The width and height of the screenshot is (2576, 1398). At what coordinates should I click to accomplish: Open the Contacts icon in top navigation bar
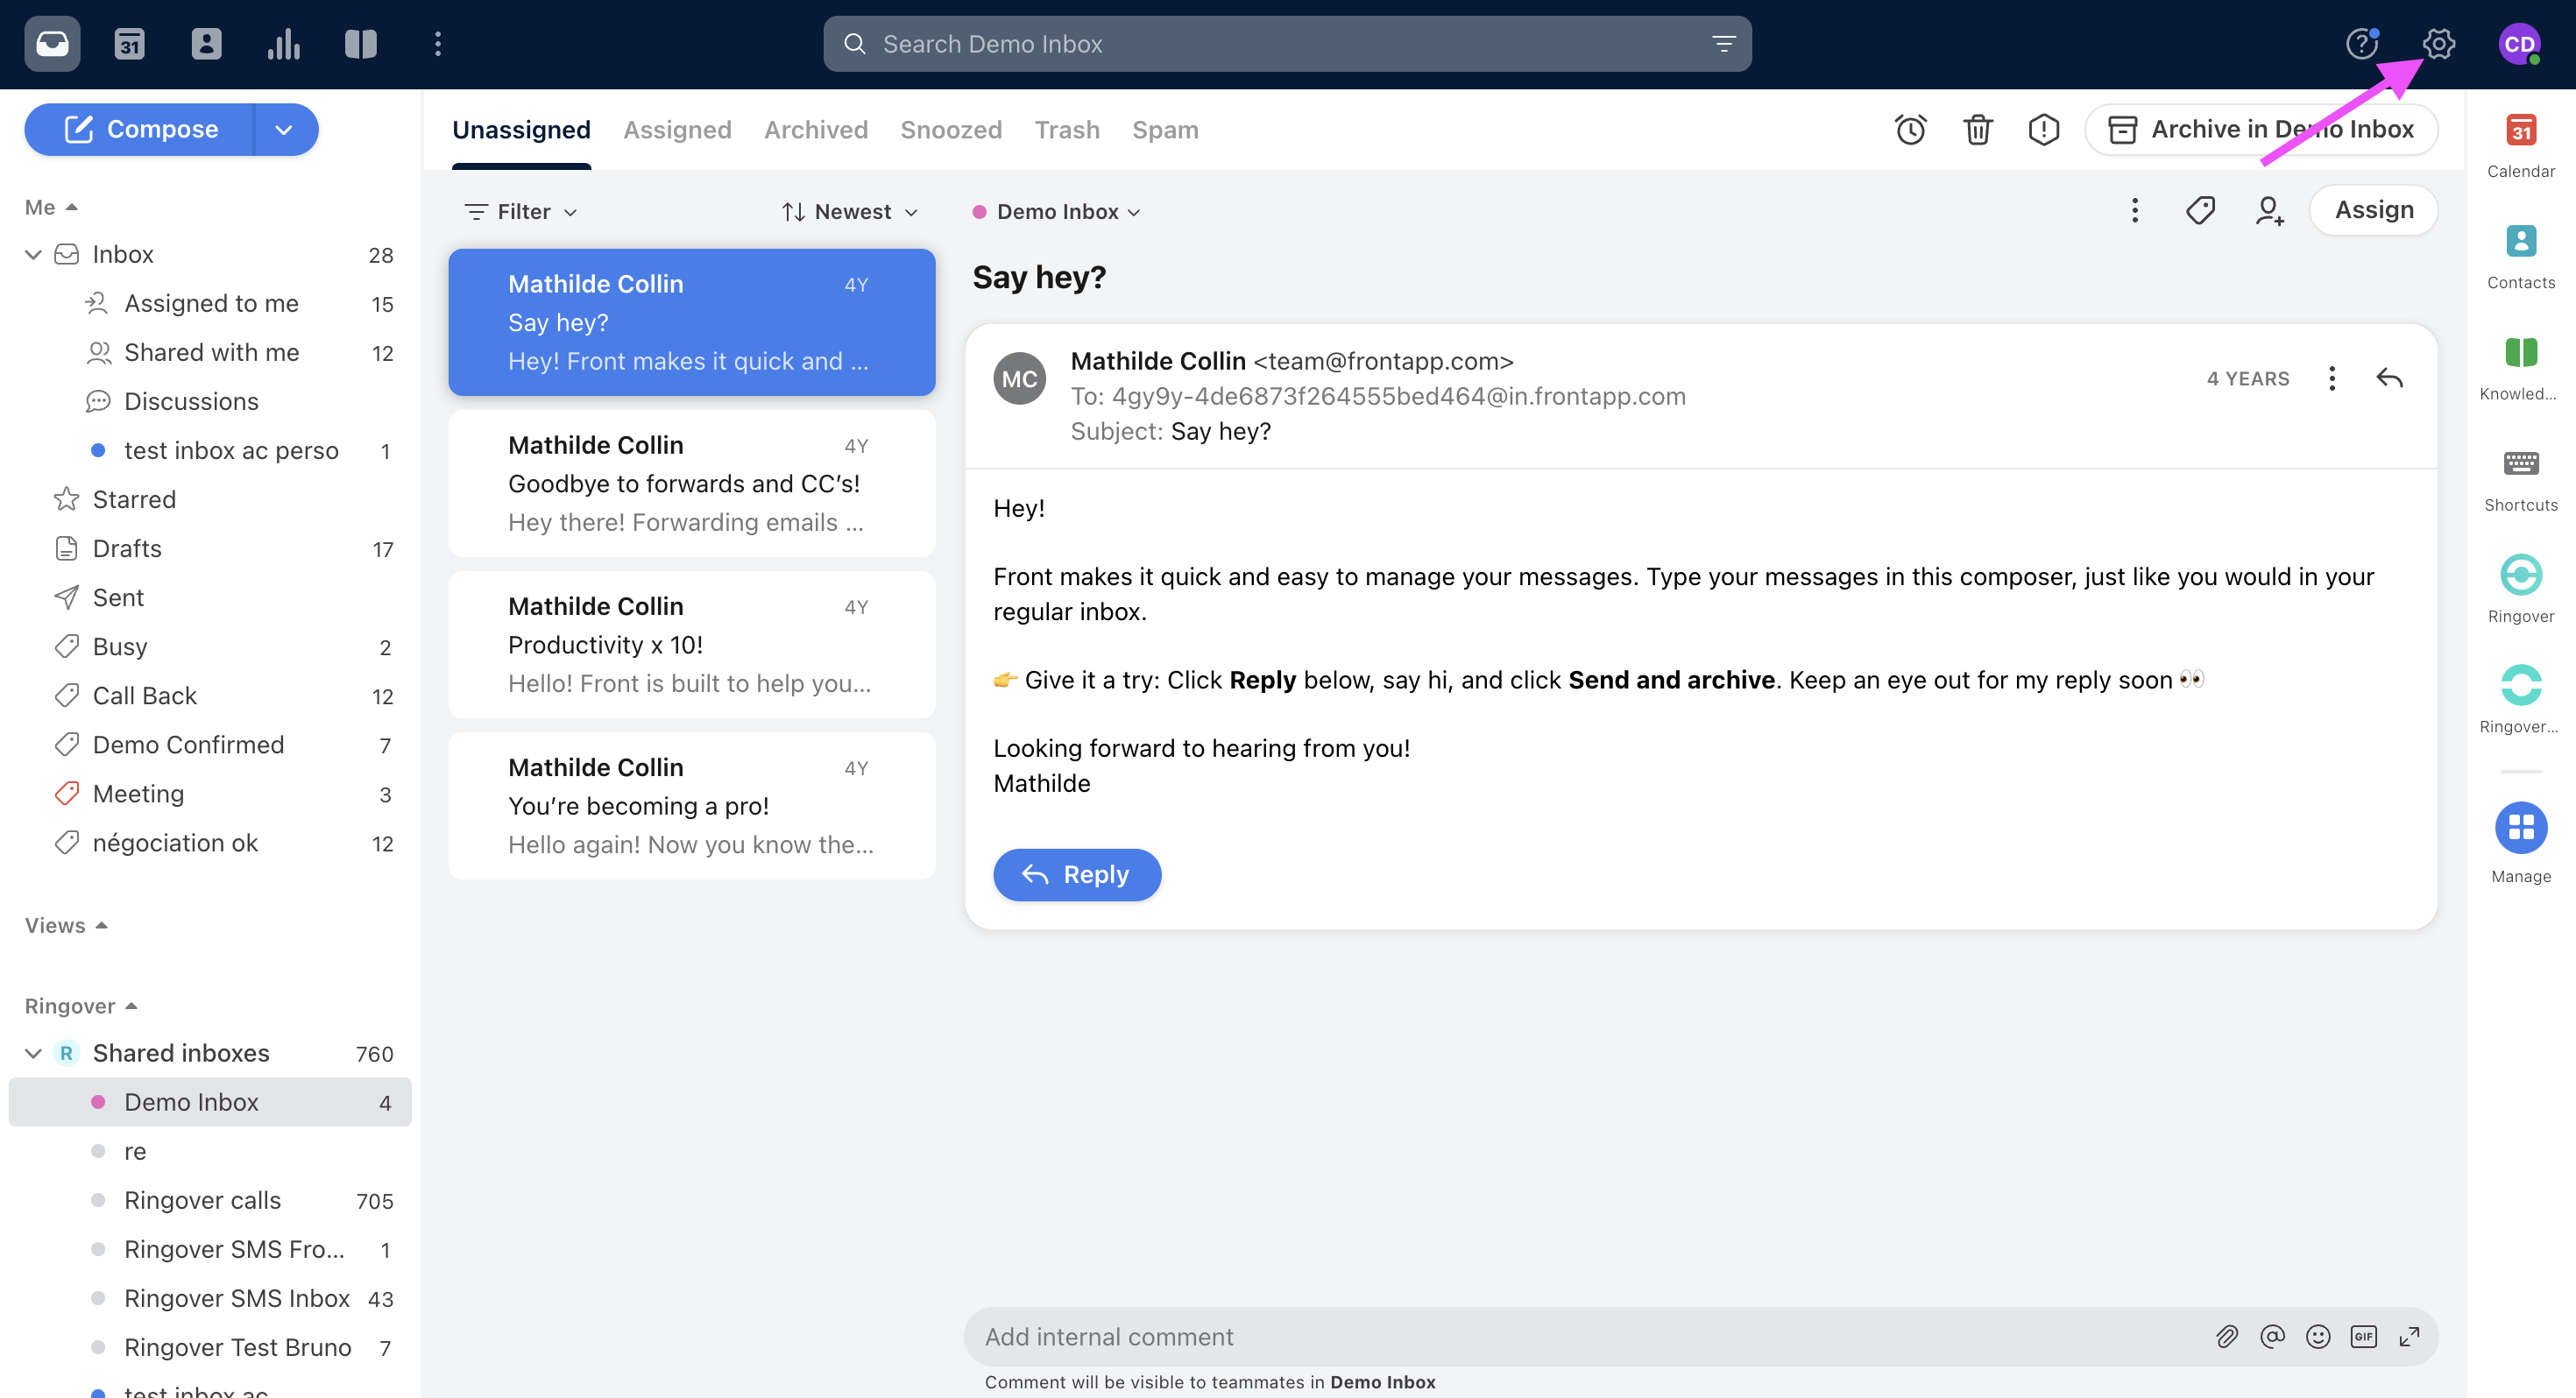[x=206, y=44]
